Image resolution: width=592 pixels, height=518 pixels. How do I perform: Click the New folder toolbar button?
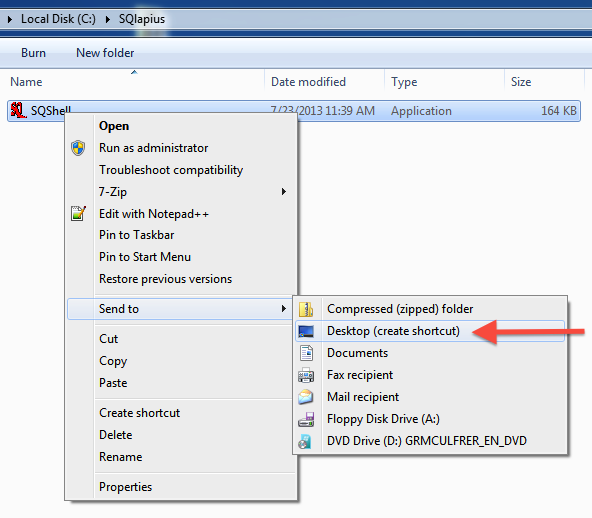click(x=105, y=53)
